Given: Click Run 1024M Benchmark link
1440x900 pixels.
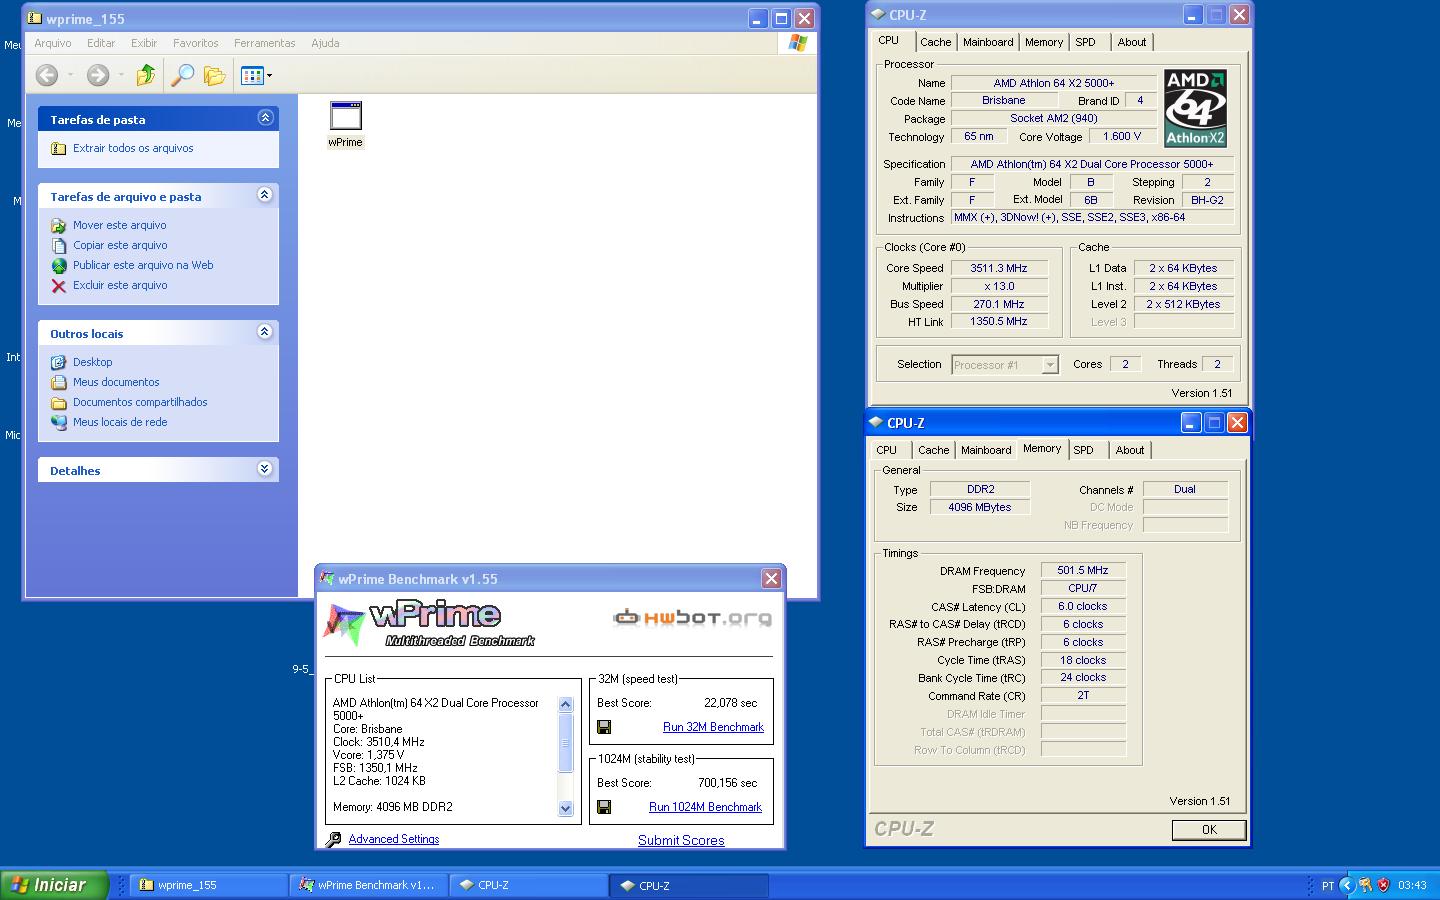Looking at the screenshot, I should [x=705, y=807].
